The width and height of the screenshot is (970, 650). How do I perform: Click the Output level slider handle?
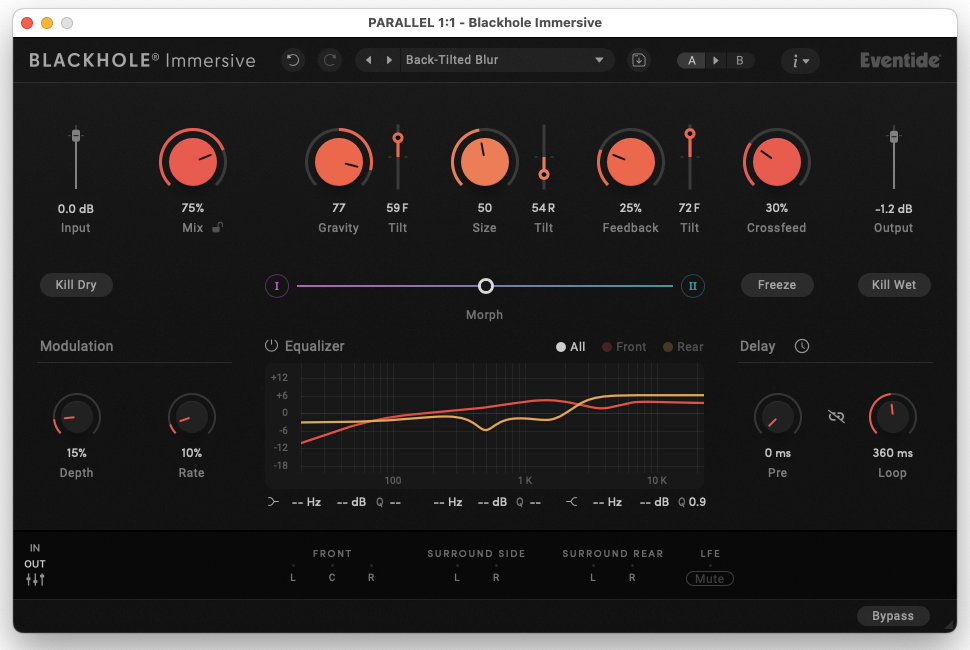894,137
